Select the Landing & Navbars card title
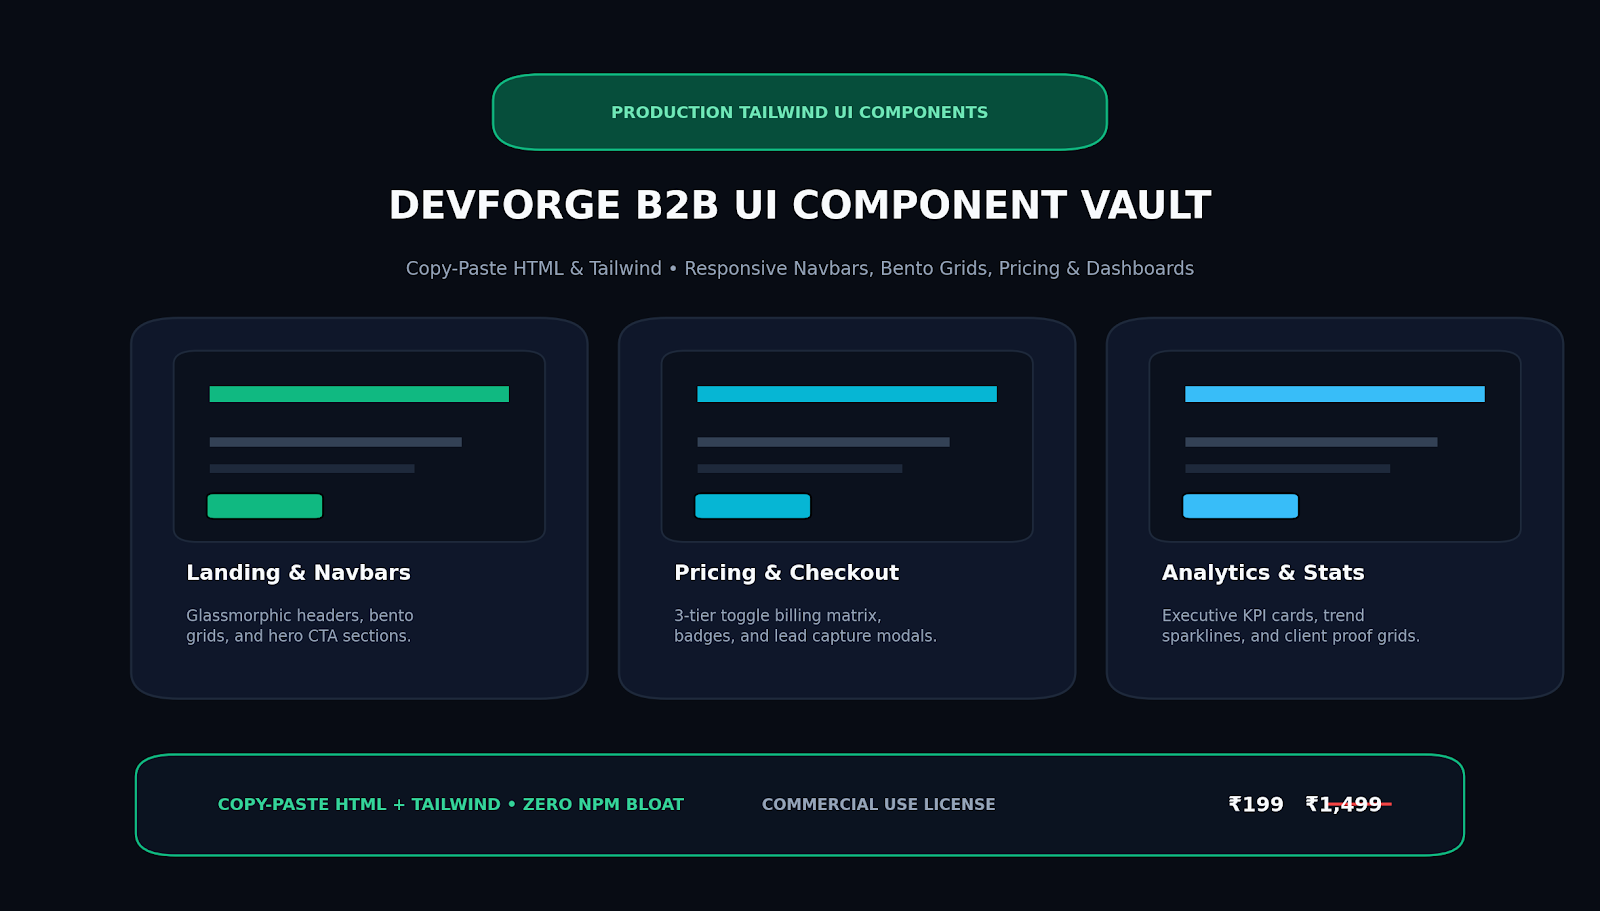The image size is (1600, 911). 298,573
